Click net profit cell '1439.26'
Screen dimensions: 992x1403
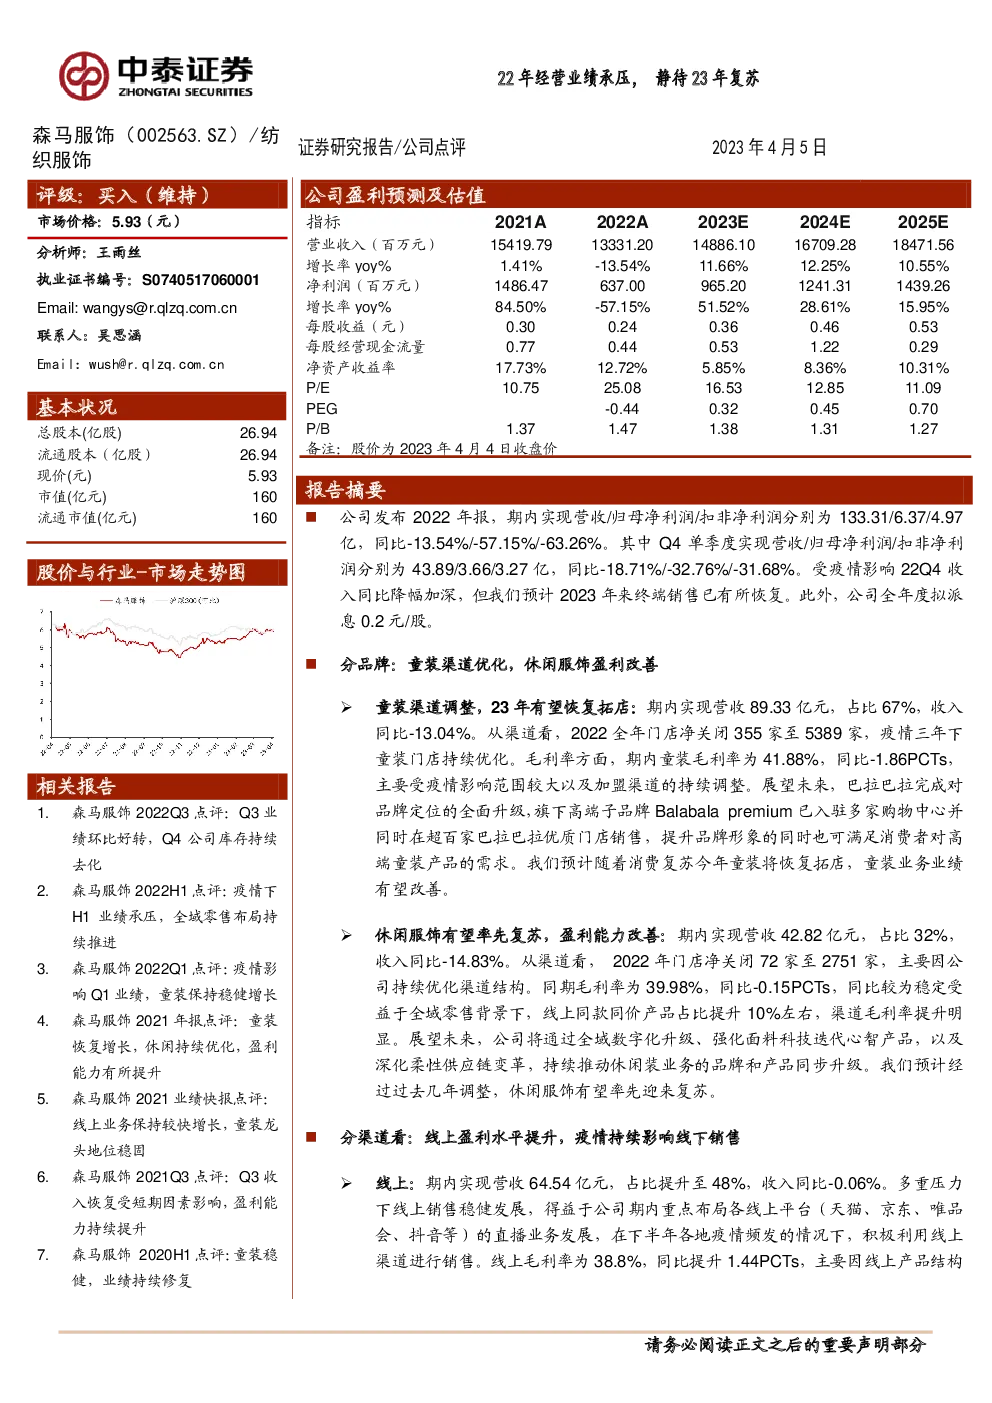923,286
